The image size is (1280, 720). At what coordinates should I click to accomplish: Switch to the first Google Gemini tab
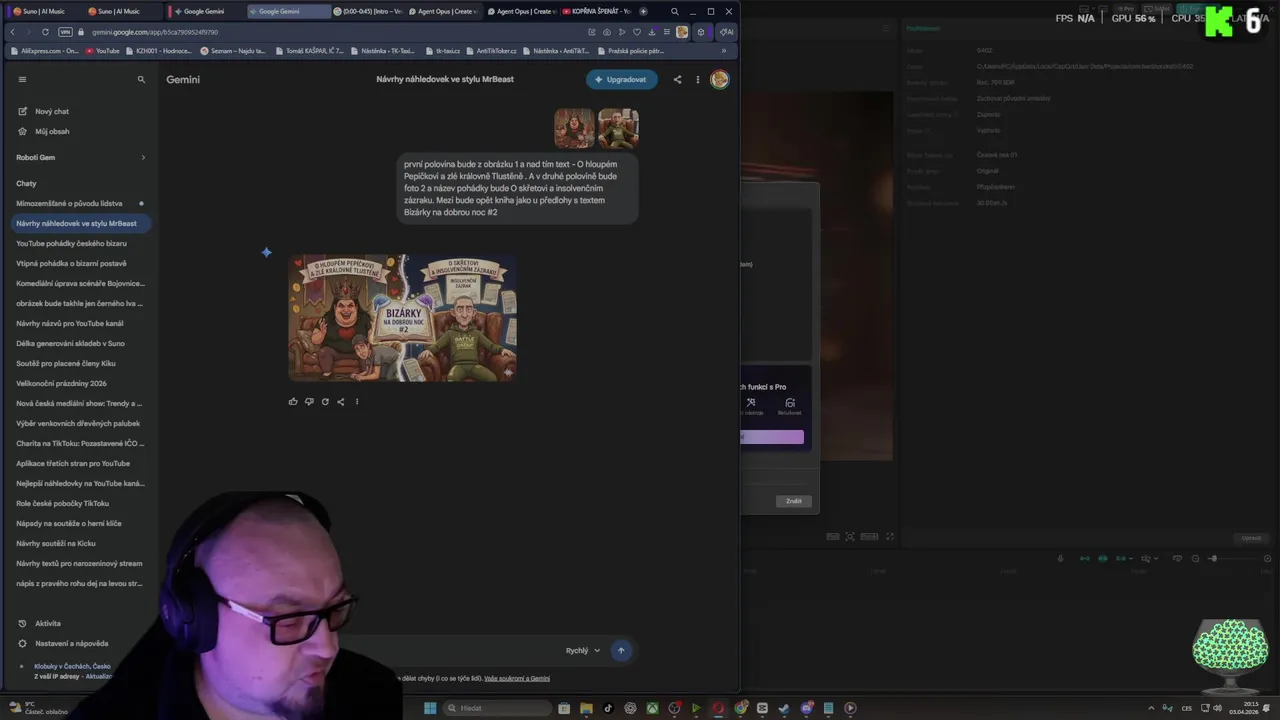pos(205,11)
